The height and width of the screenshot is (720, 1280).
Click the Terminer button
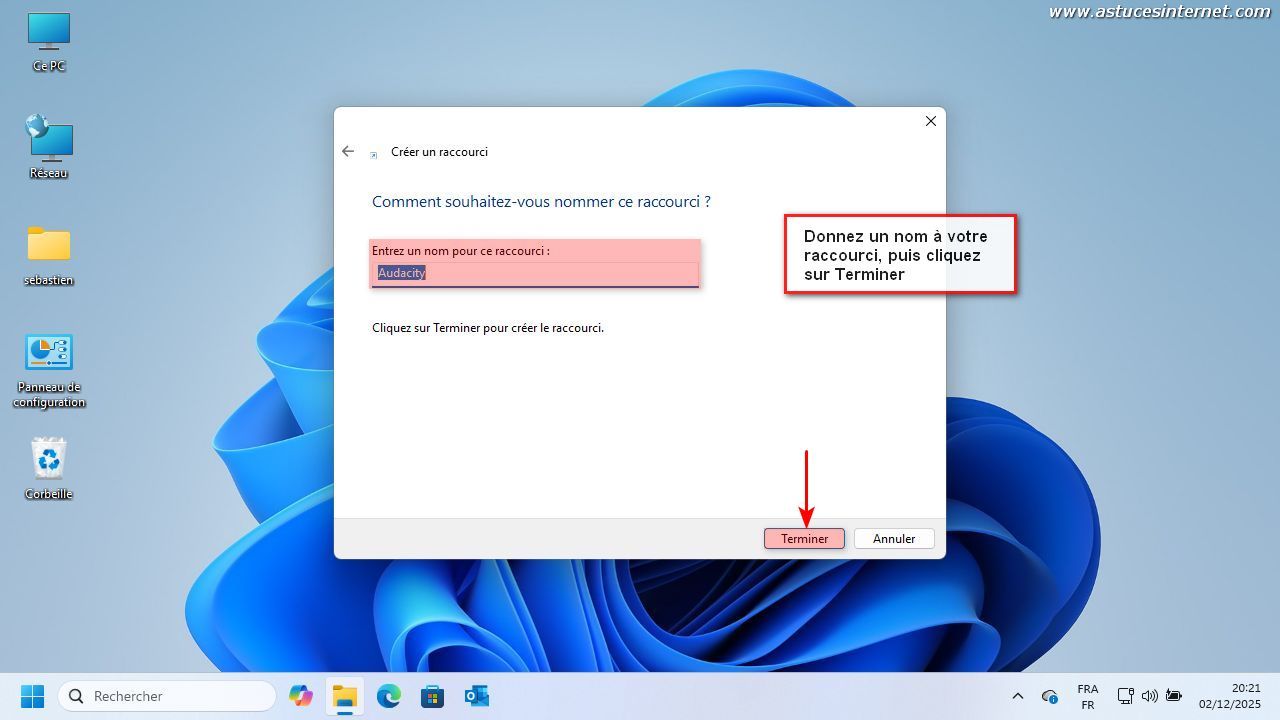click(x=804, y=538)
